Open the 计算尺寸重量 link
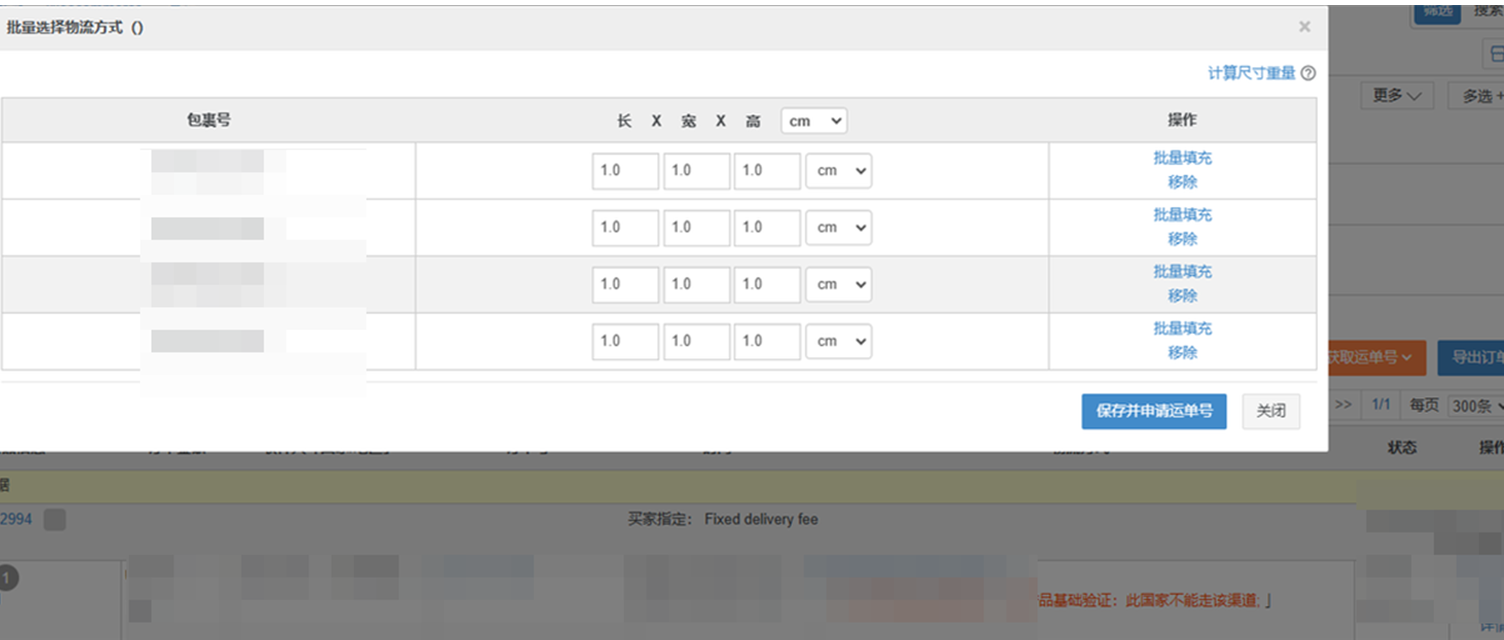Image resolution: width=1504 pixels, height=640 pixels. click(1251, 73)
